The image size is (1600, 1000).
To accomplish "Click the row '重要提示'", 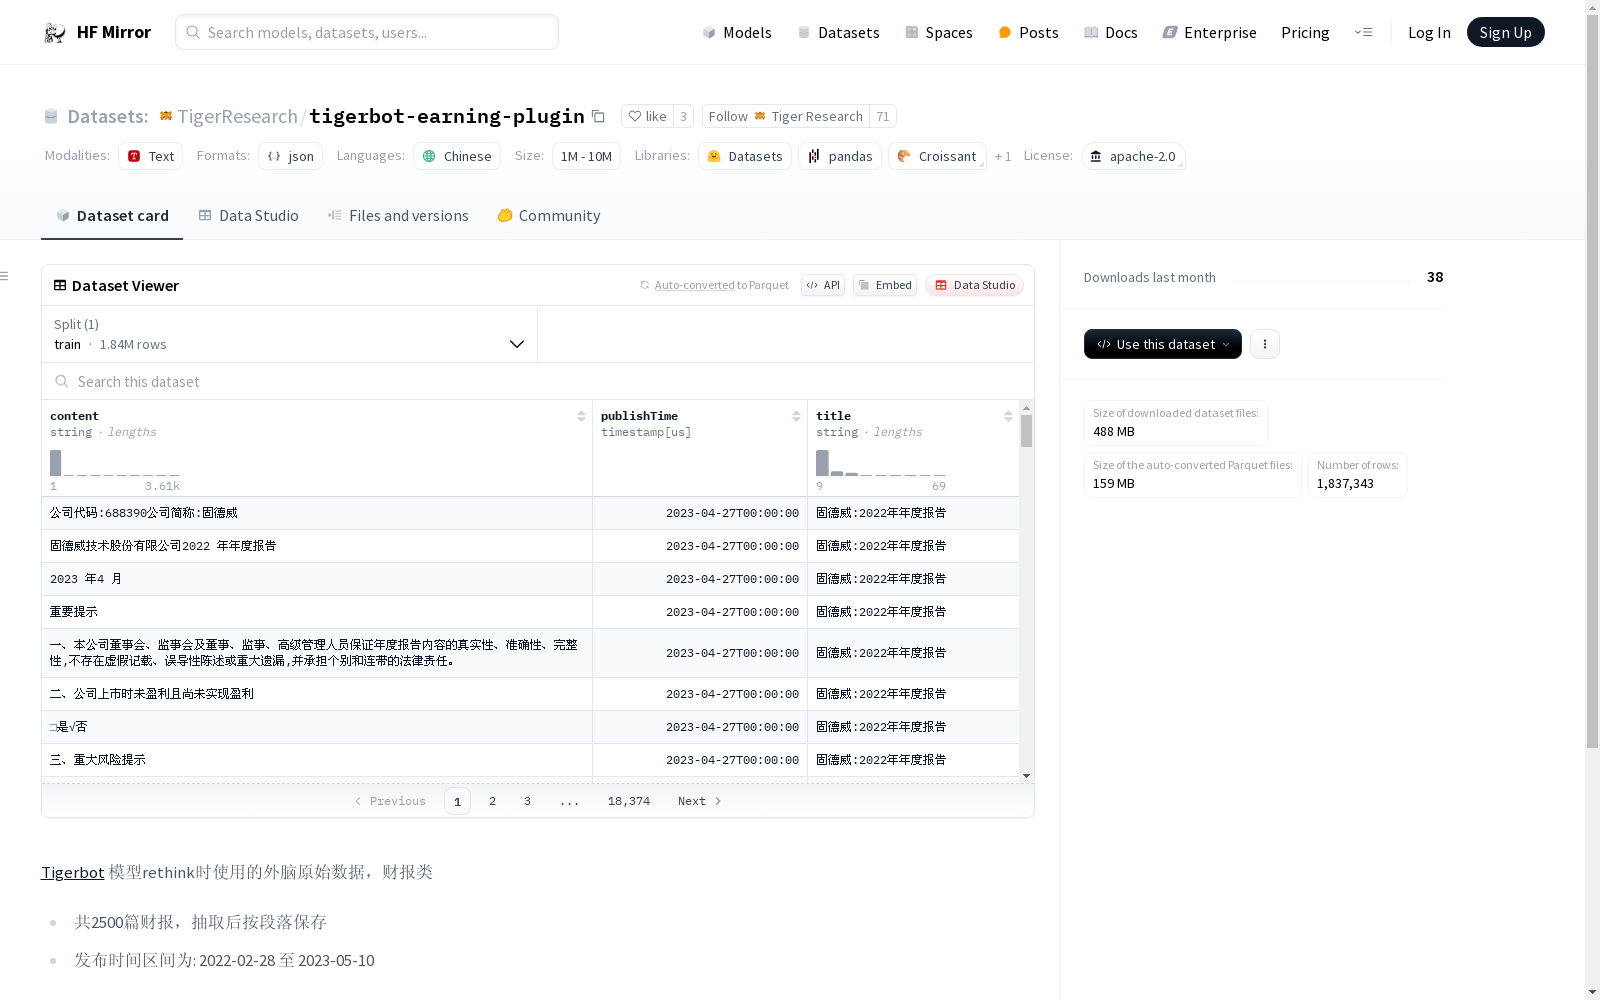I will click(x=530, y=612).
